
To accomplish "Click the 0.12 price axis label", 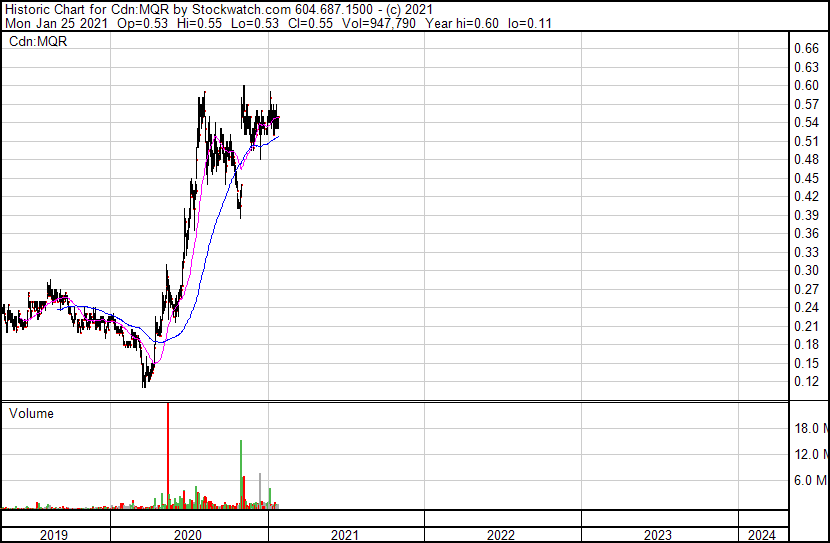I will coord(805,382).
